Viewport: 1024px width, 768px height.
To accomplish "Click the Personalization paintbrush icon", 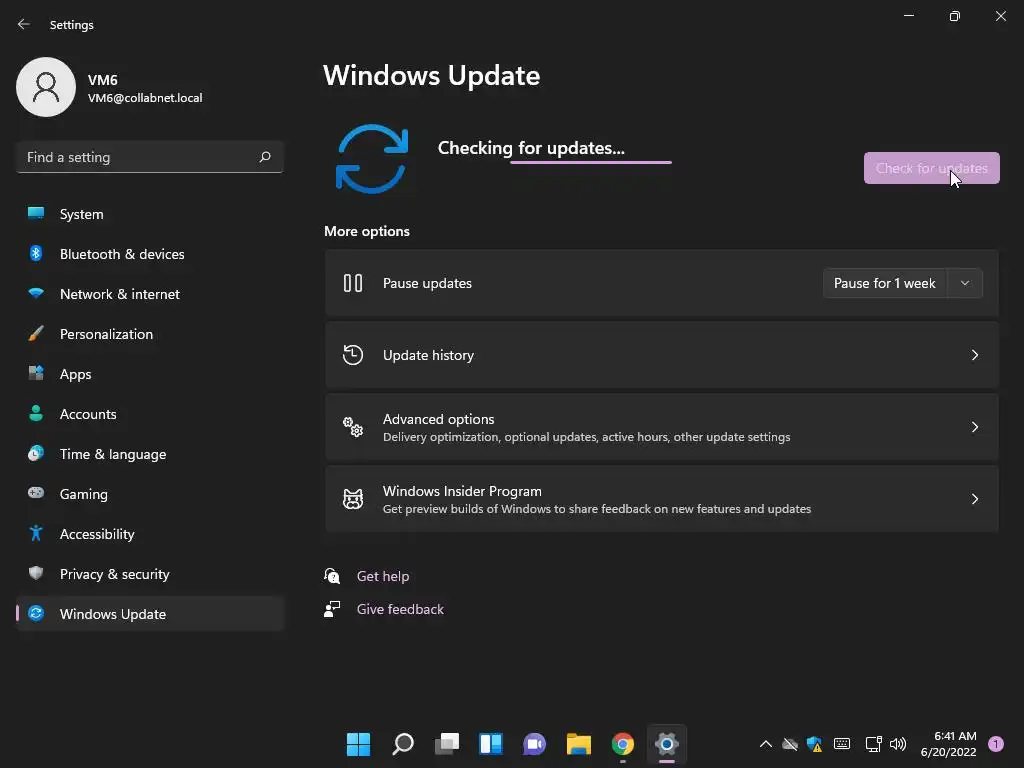I will (36, 333).
